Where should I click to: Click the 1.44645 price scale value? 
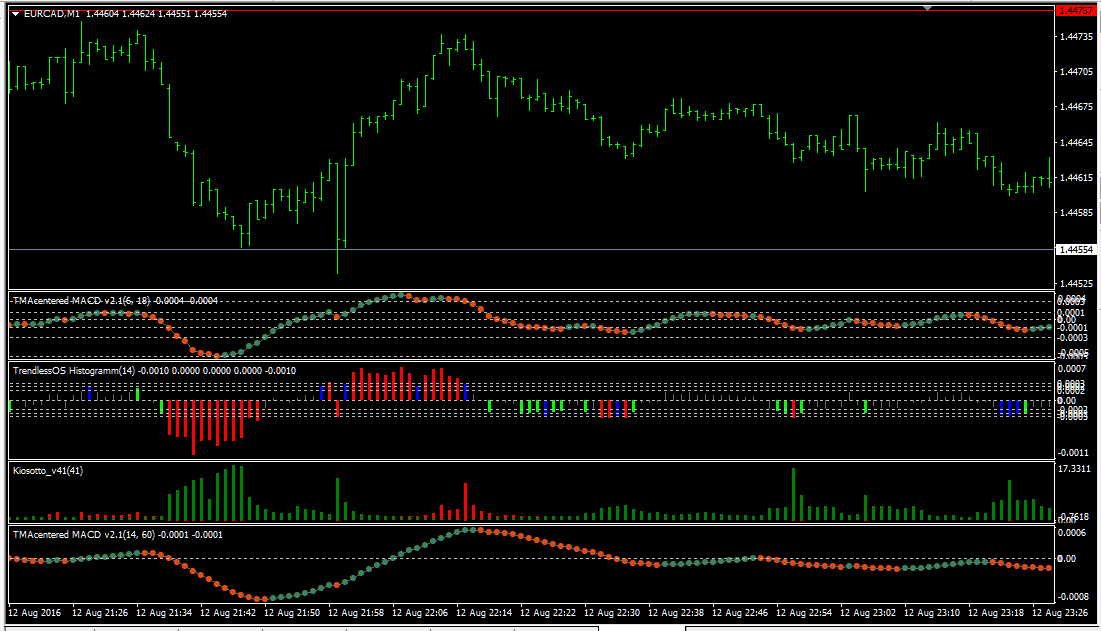(1076, 142)
